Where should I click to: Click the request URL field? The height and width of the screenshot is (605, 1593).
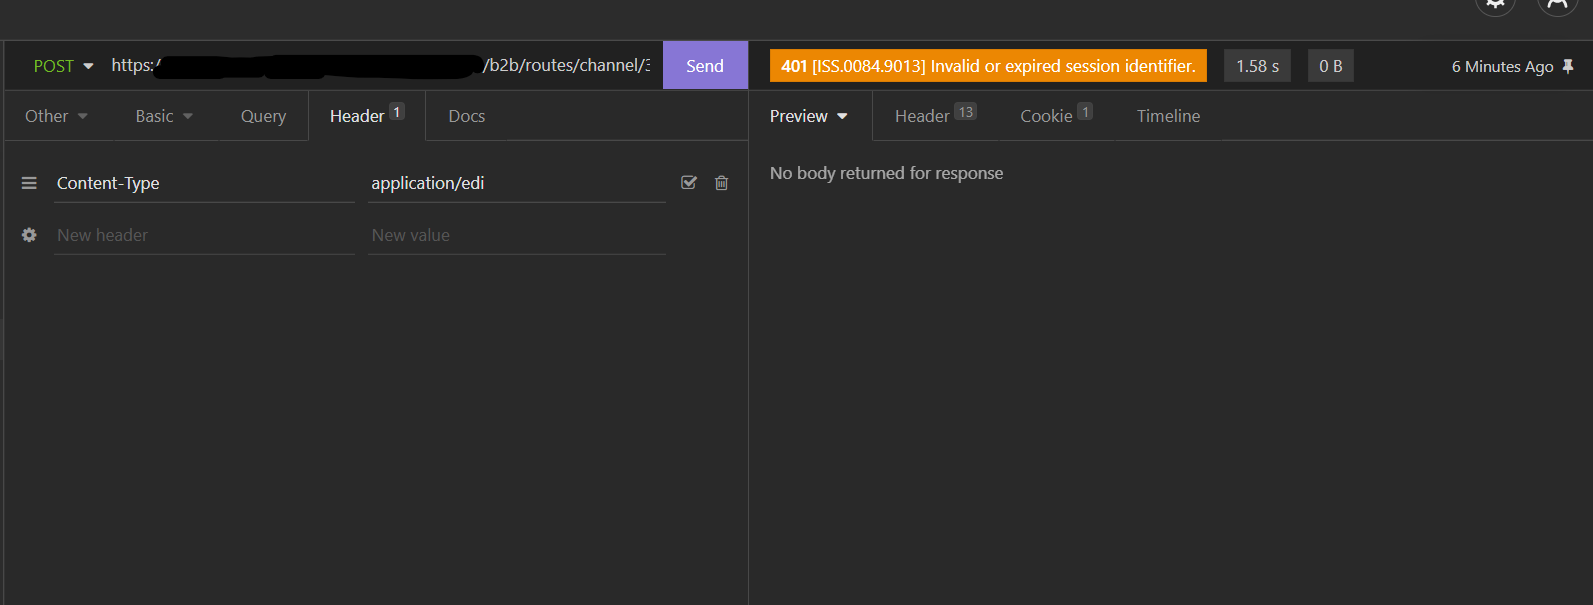380,66
